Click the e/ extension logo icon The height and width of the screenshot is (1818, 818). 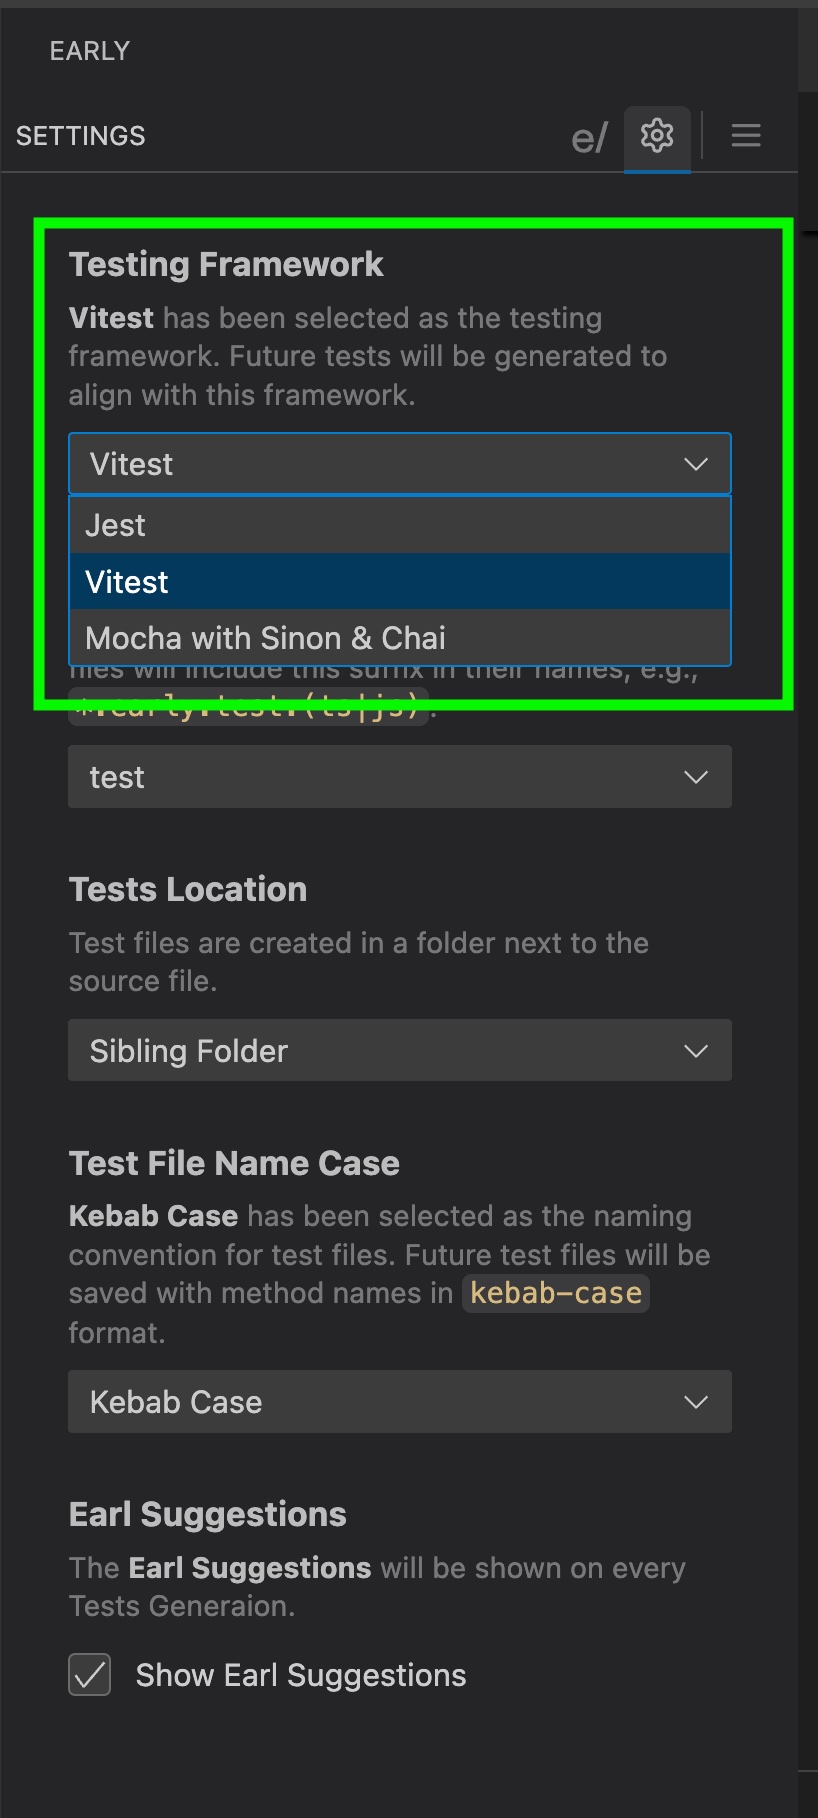pos(591,136)
